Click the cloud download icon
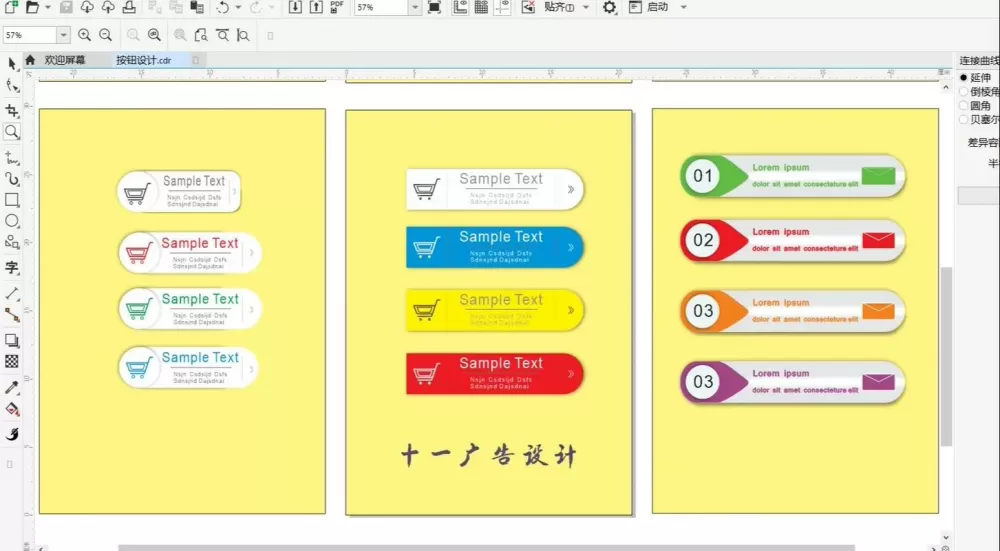The width and height of the screenshot is (1000, 551). 87,7
